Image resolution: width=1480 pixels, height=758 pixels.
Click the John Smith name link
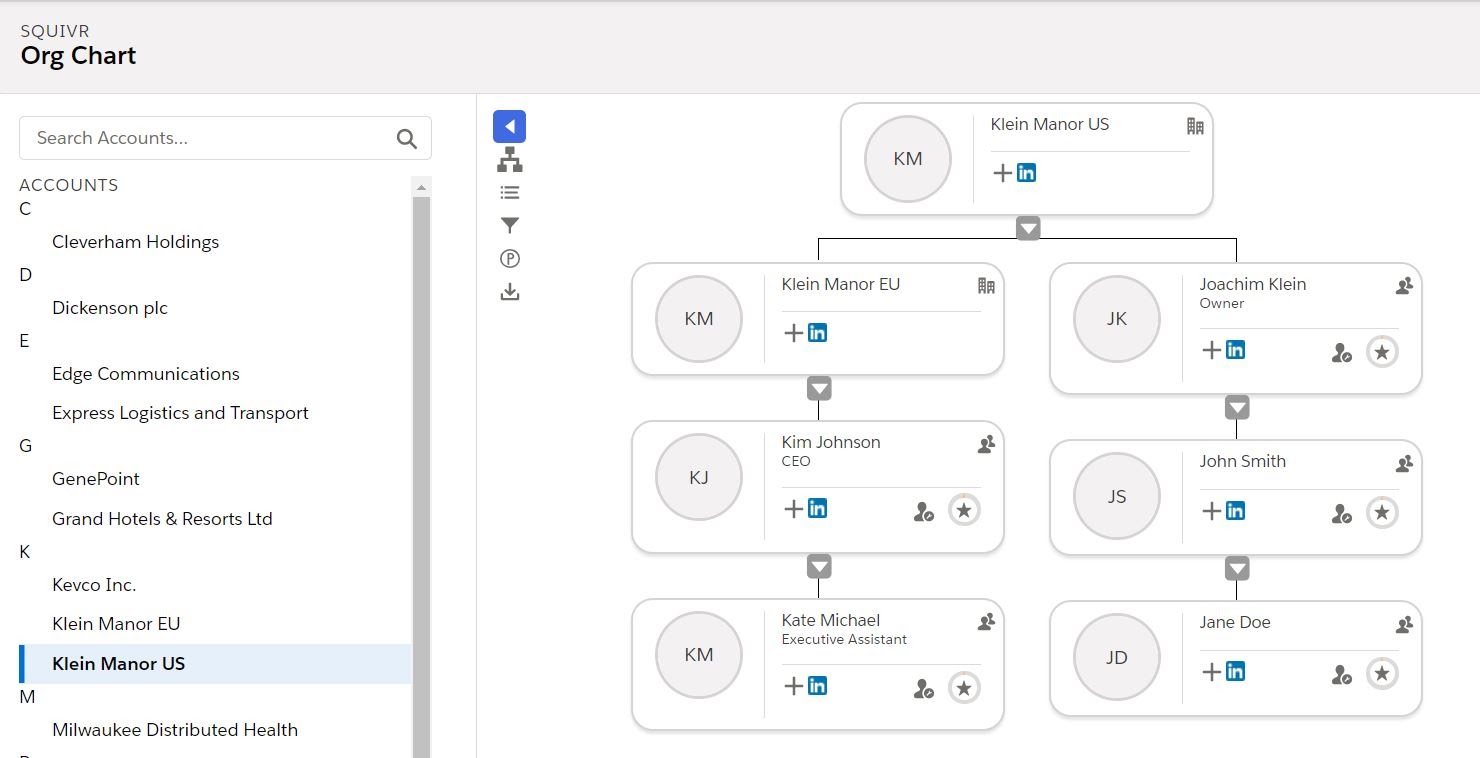pyautogui.click(x=1243, y=461)
